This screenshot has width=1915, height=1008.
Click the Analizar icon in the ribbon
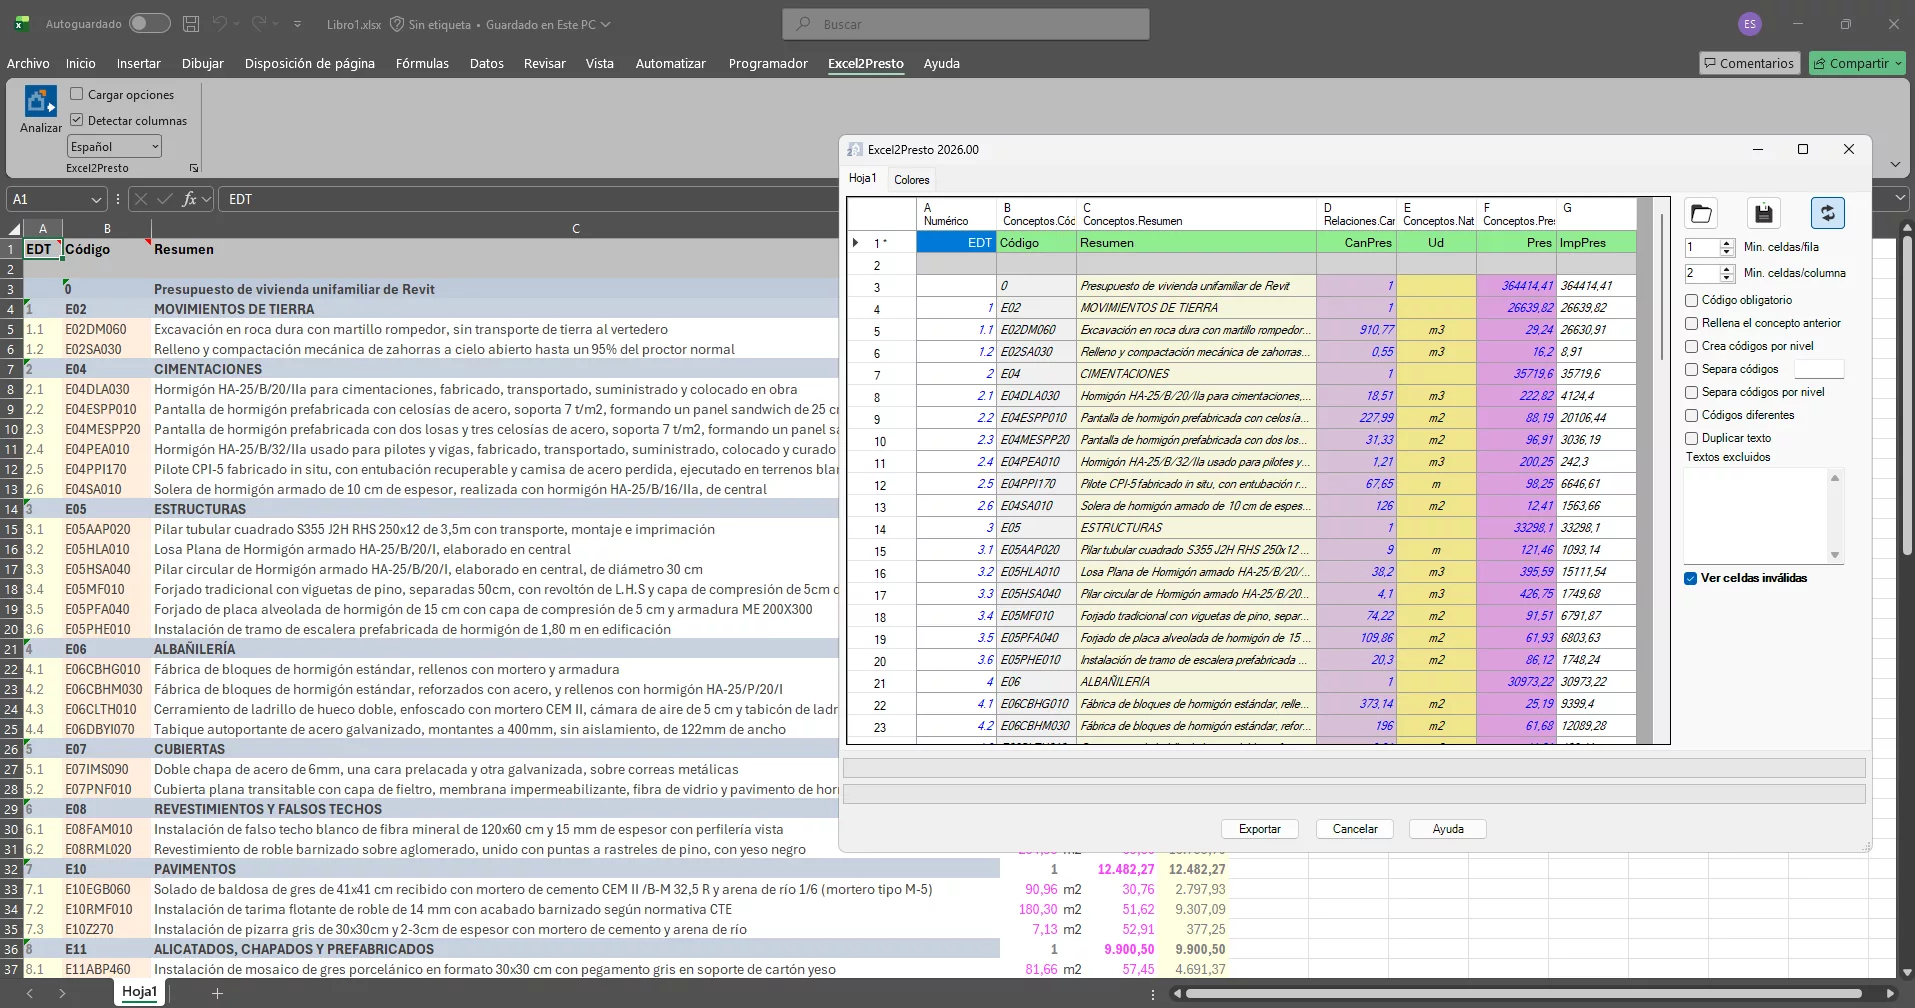pos(41,102)
